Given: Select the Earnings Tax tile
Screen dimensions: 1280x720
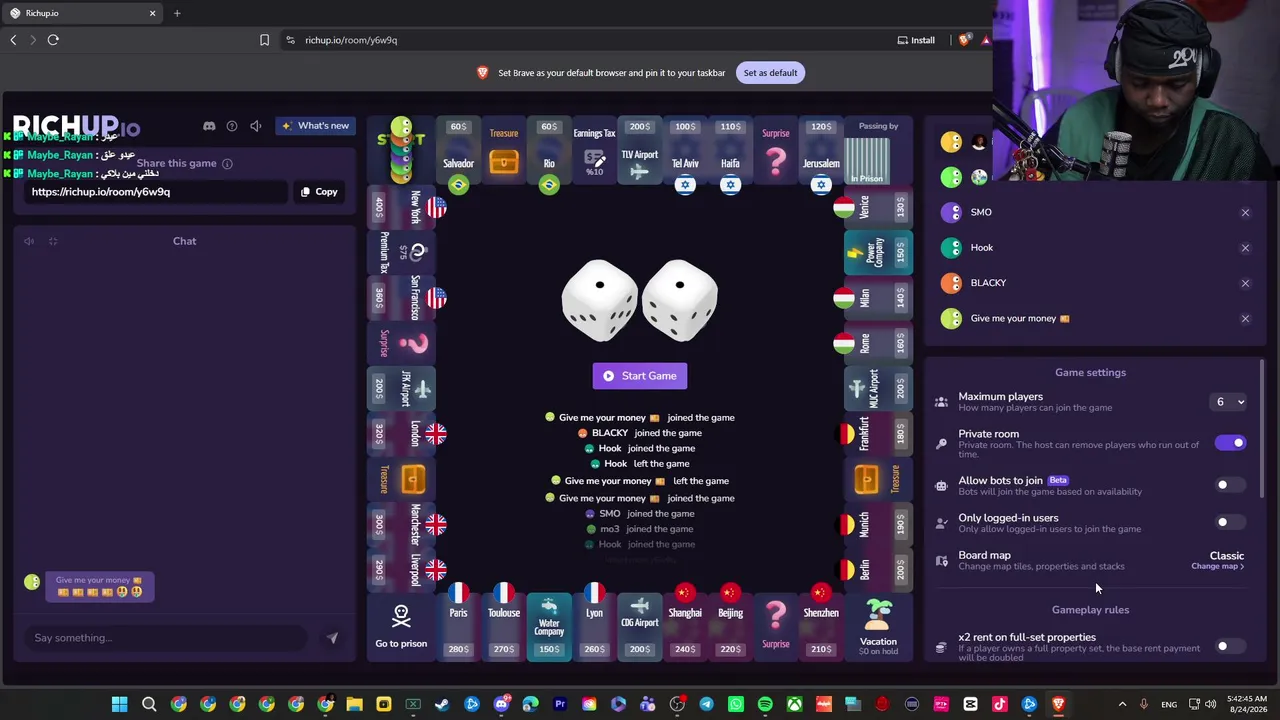Looking at the screenshot, I should [594, 153].
